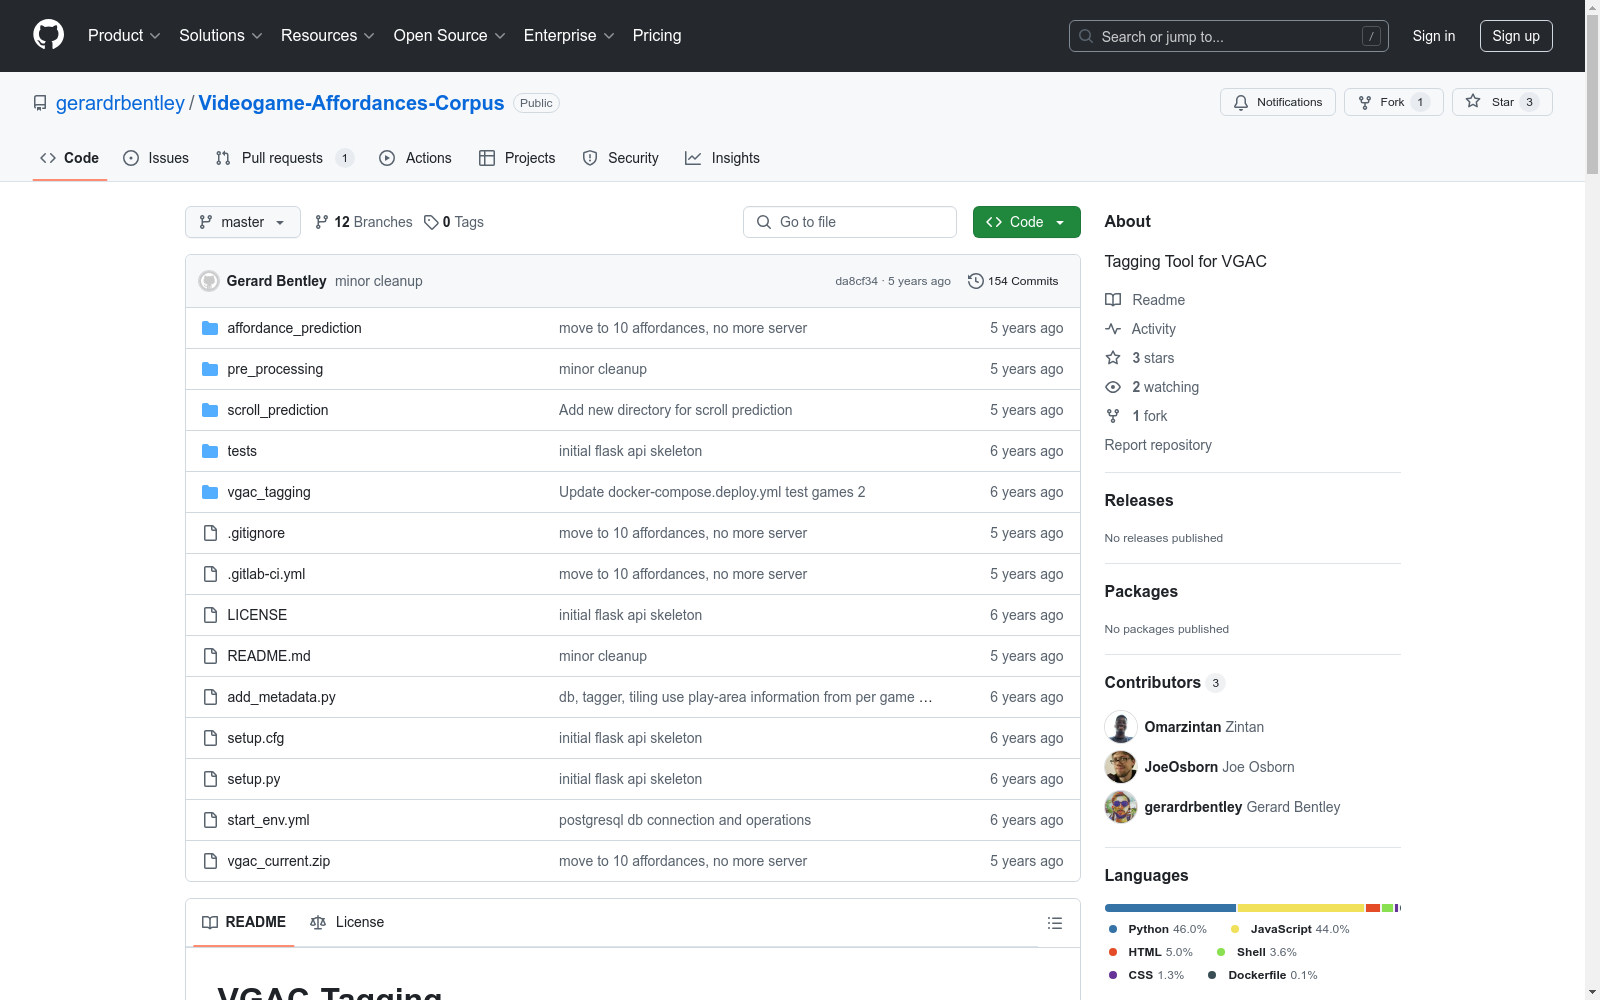Open the gerardrbentley owner link
The width and height of the screenshot is (1600, 1000).
coord(120,103)
